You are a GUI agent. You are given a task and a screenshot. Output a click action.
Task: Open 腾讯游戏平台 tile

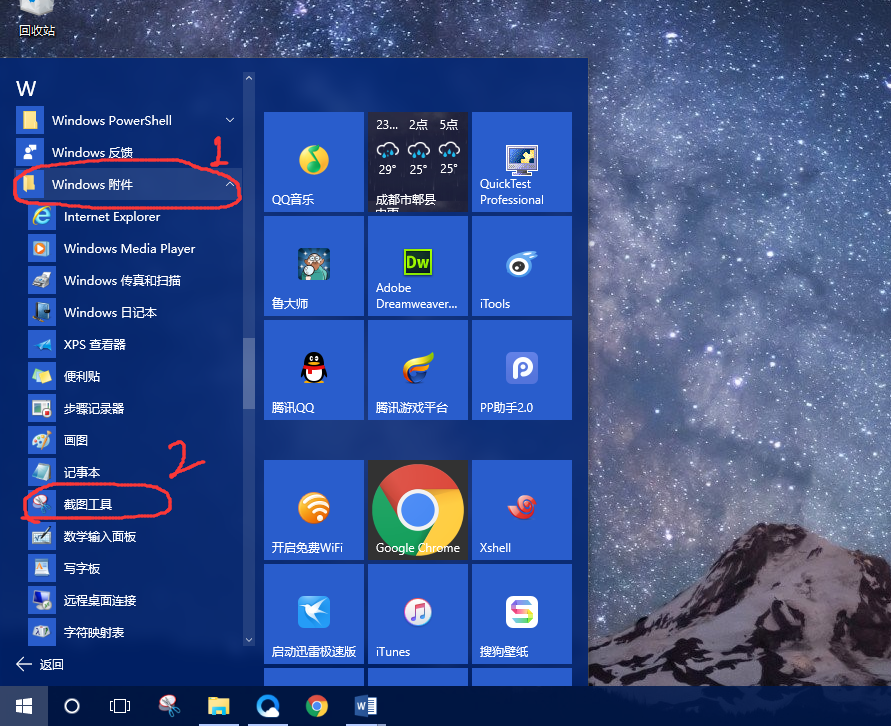tap(418, 370)
